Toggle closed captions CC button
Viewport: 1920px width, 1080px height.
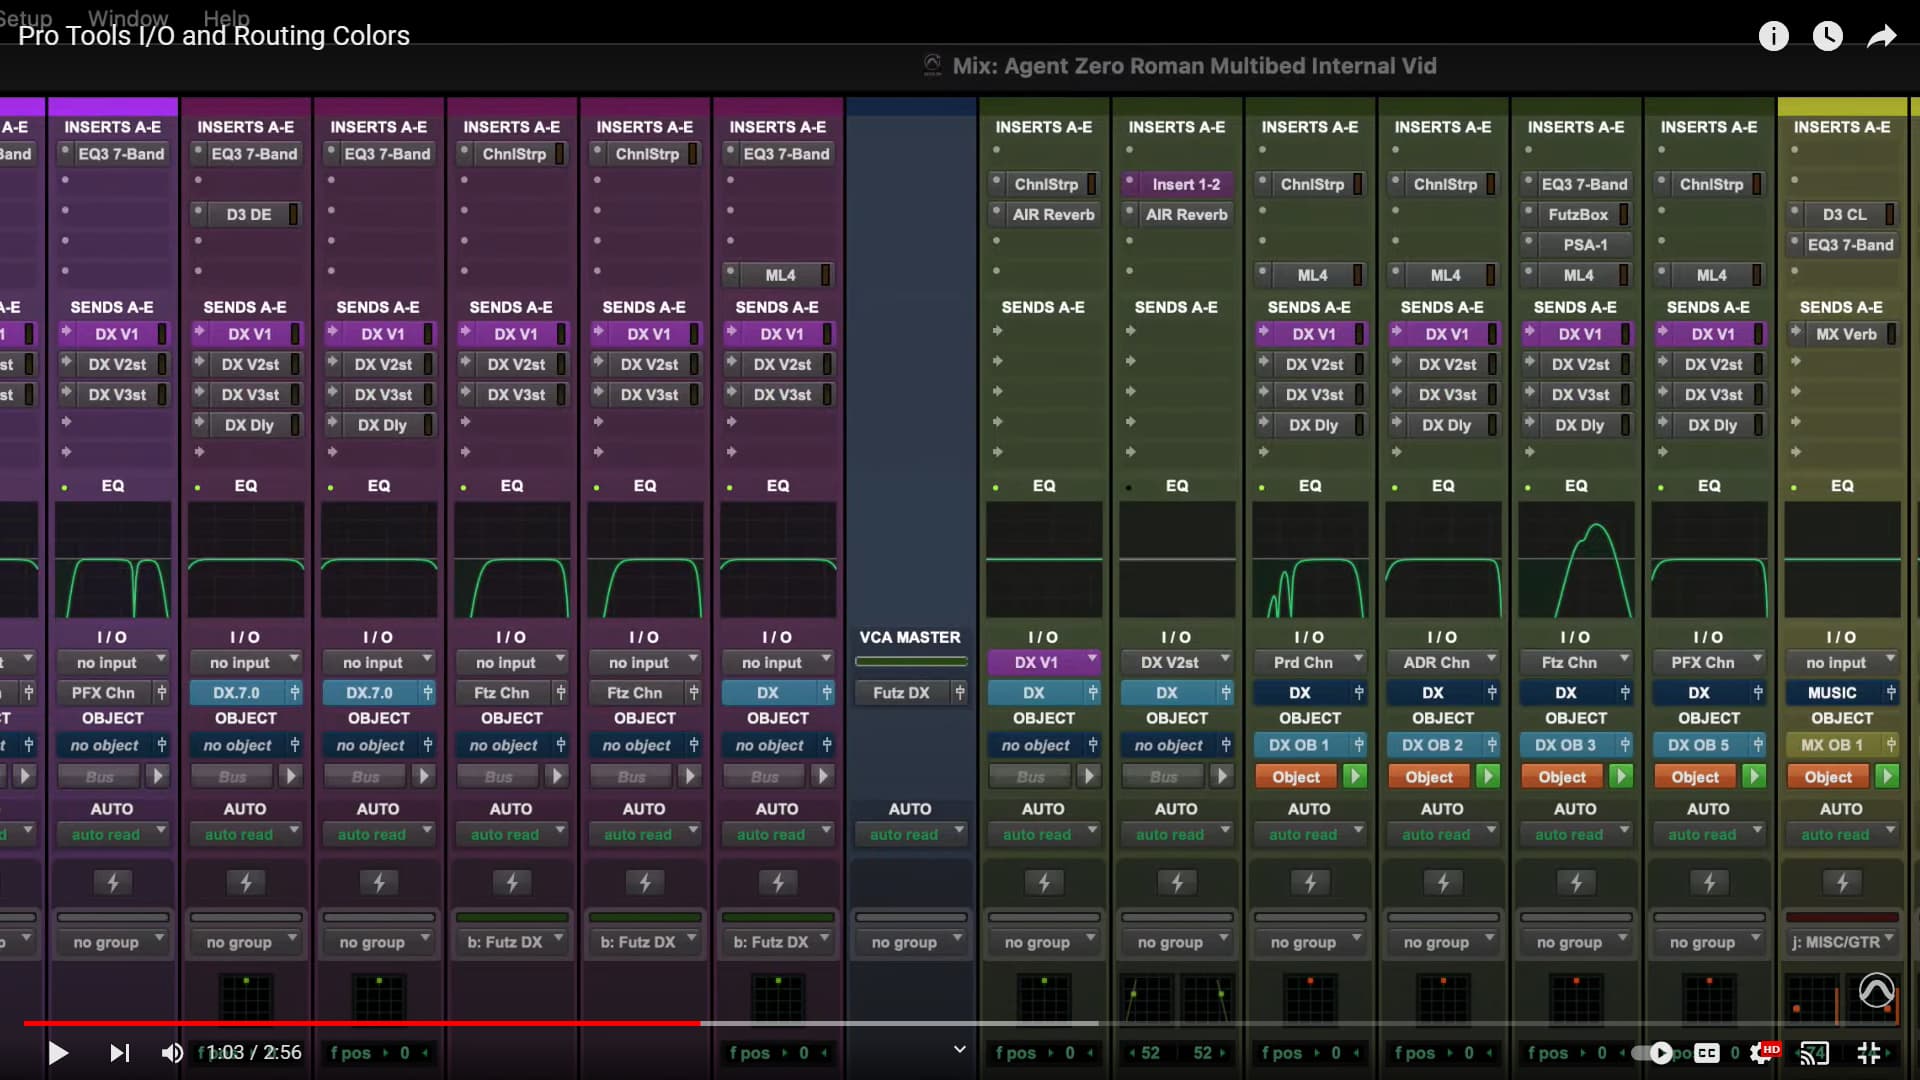1707,1052
